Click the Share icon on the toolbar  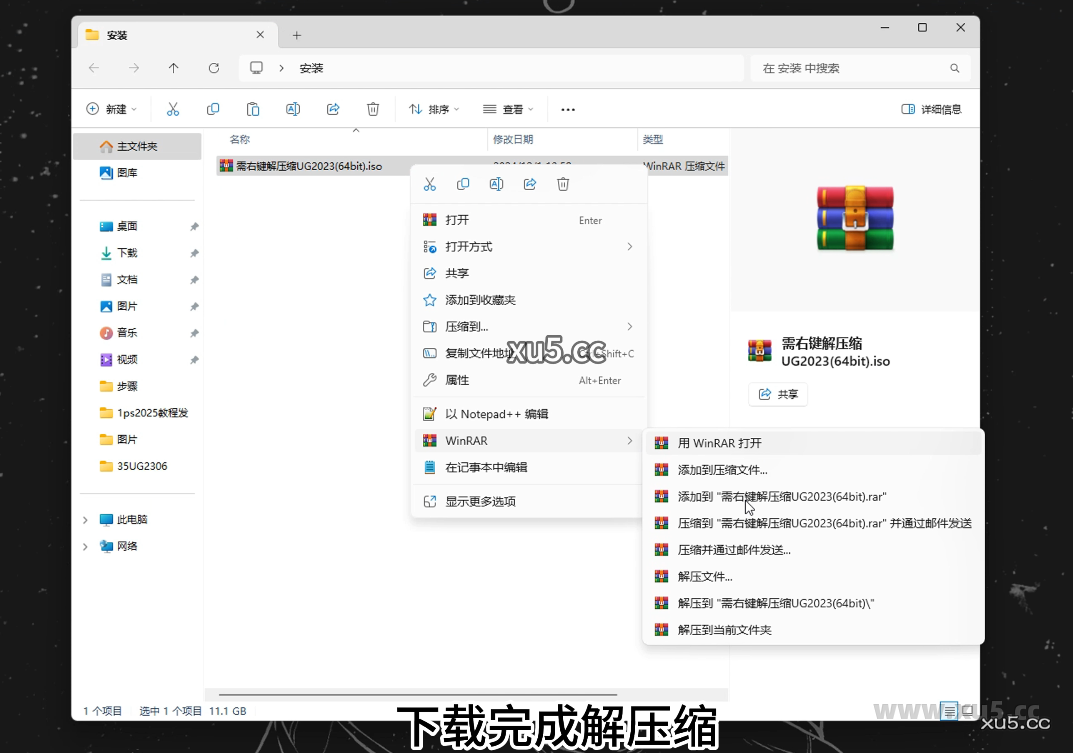pyautogui.click(x=332, y=109)
